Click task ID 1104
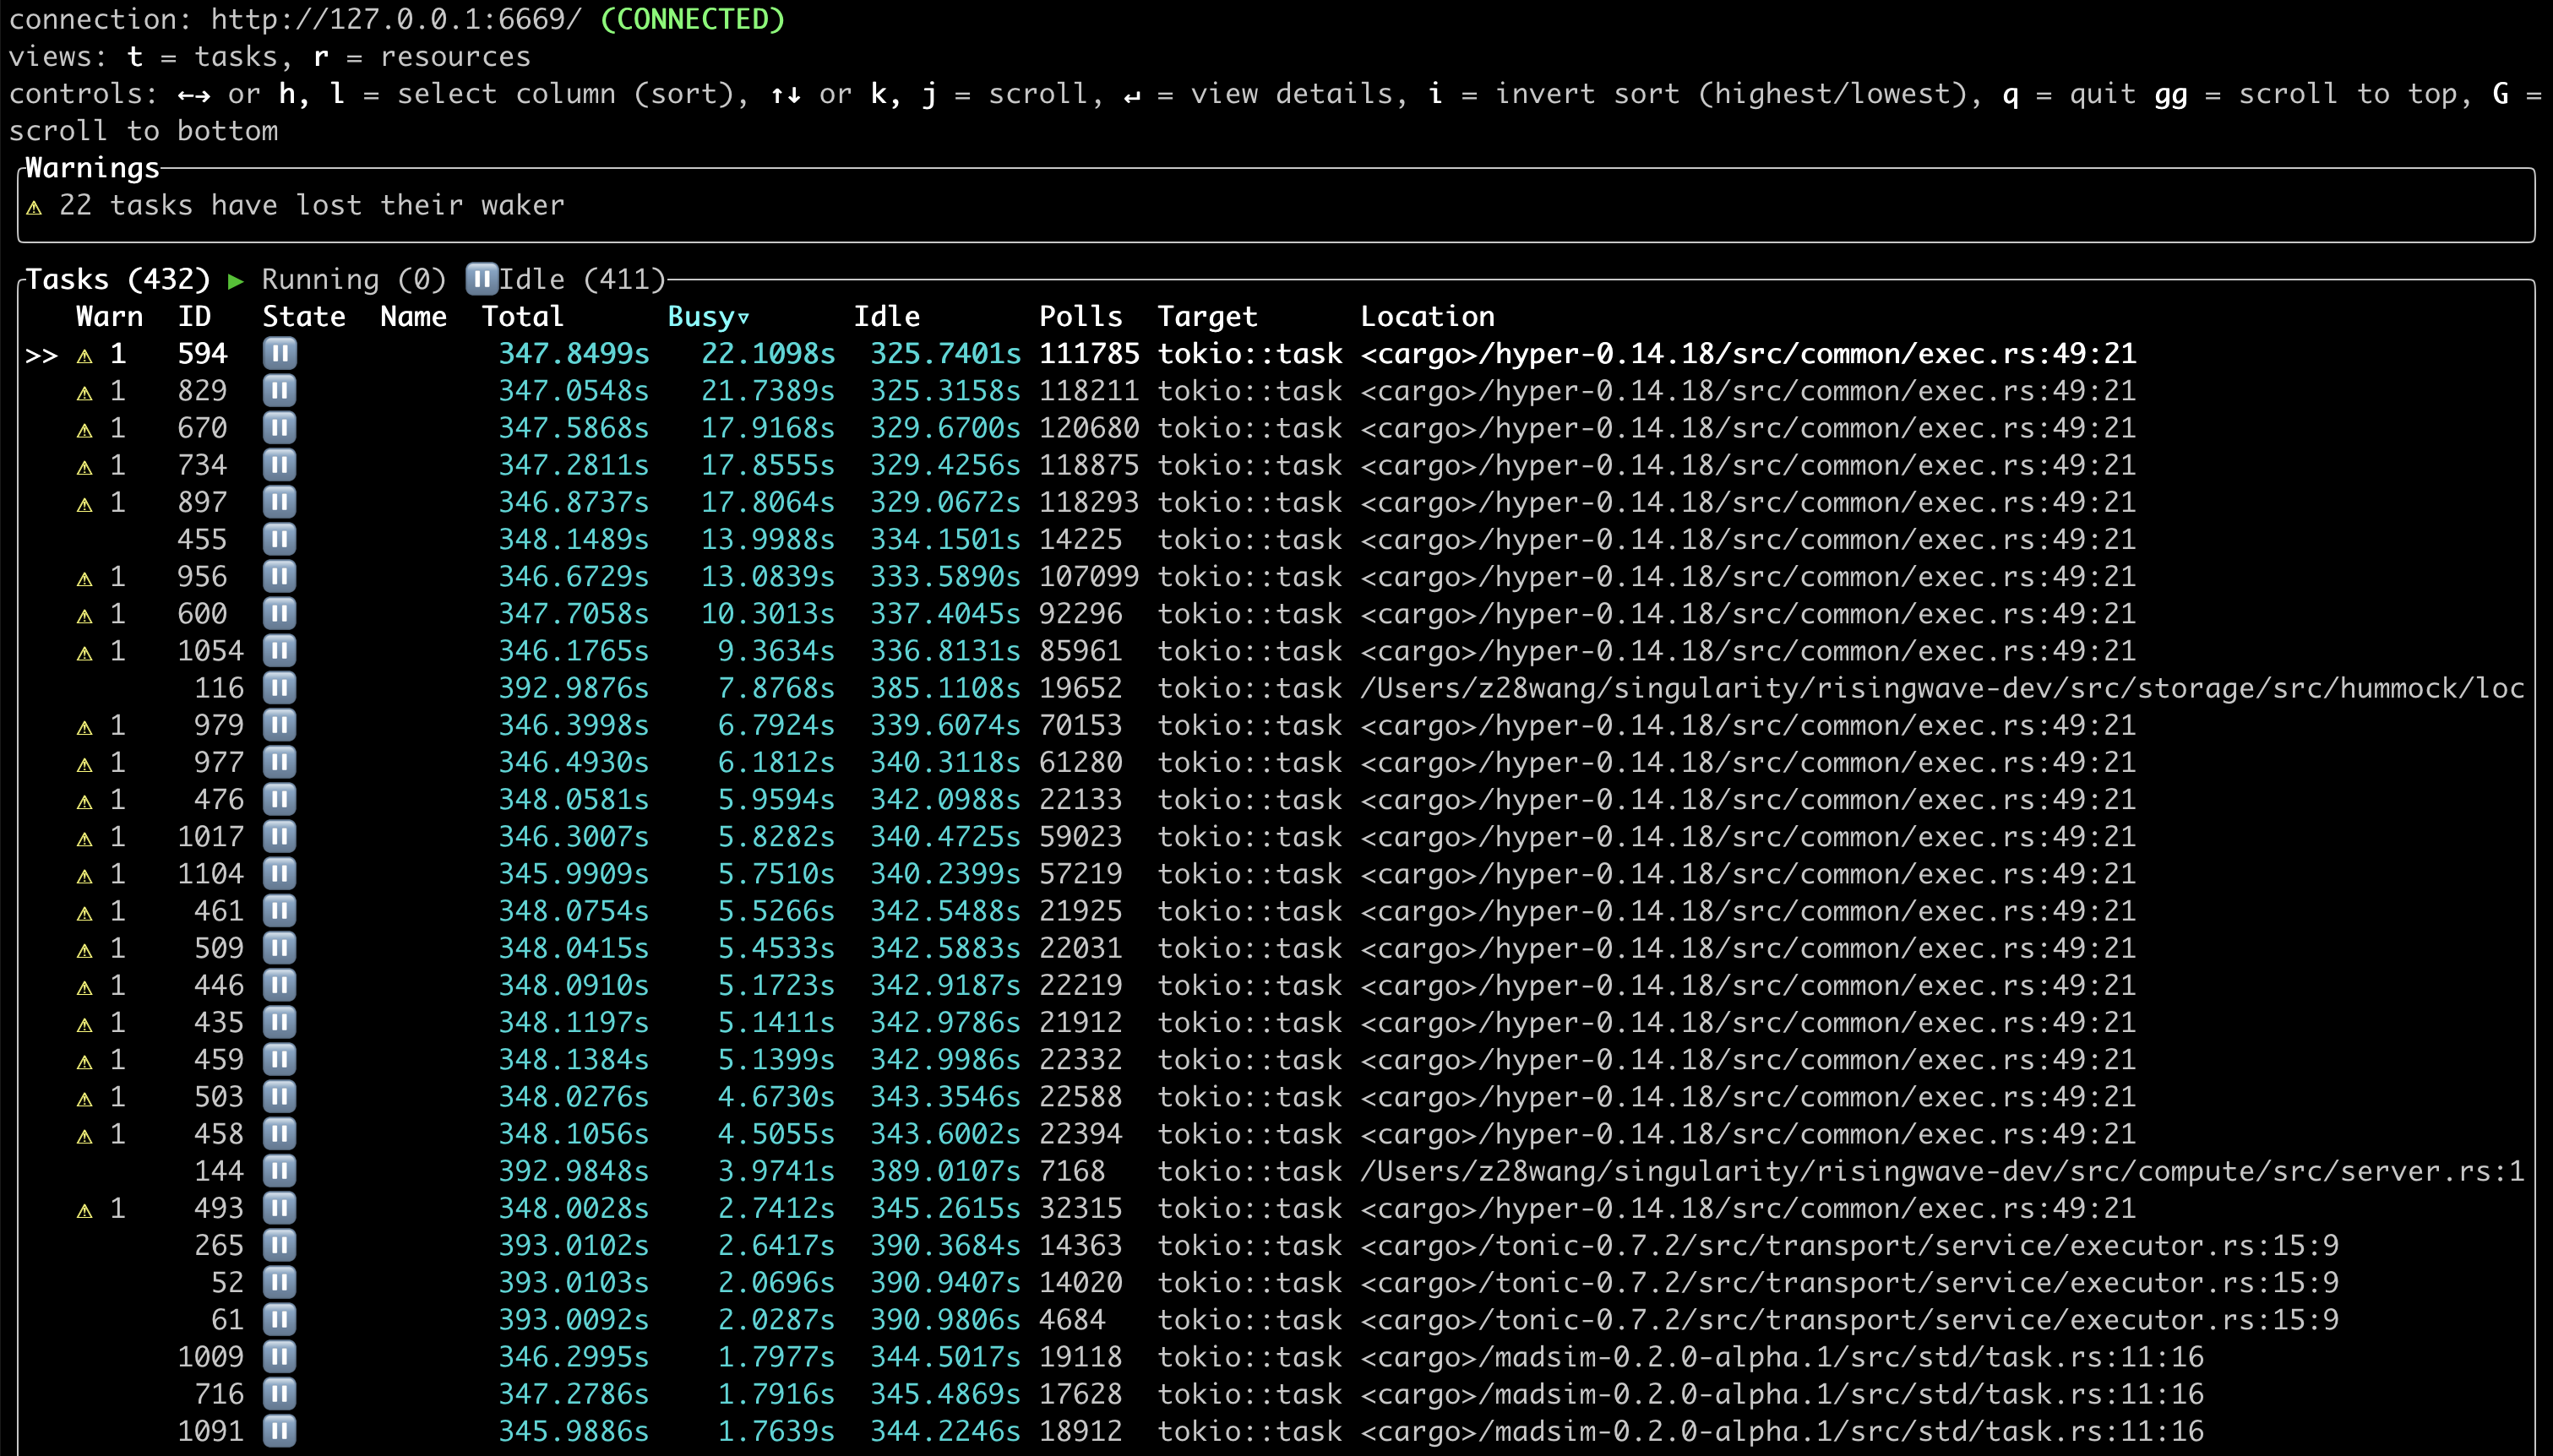The image size is (2553, 1456). pos(211,874)
